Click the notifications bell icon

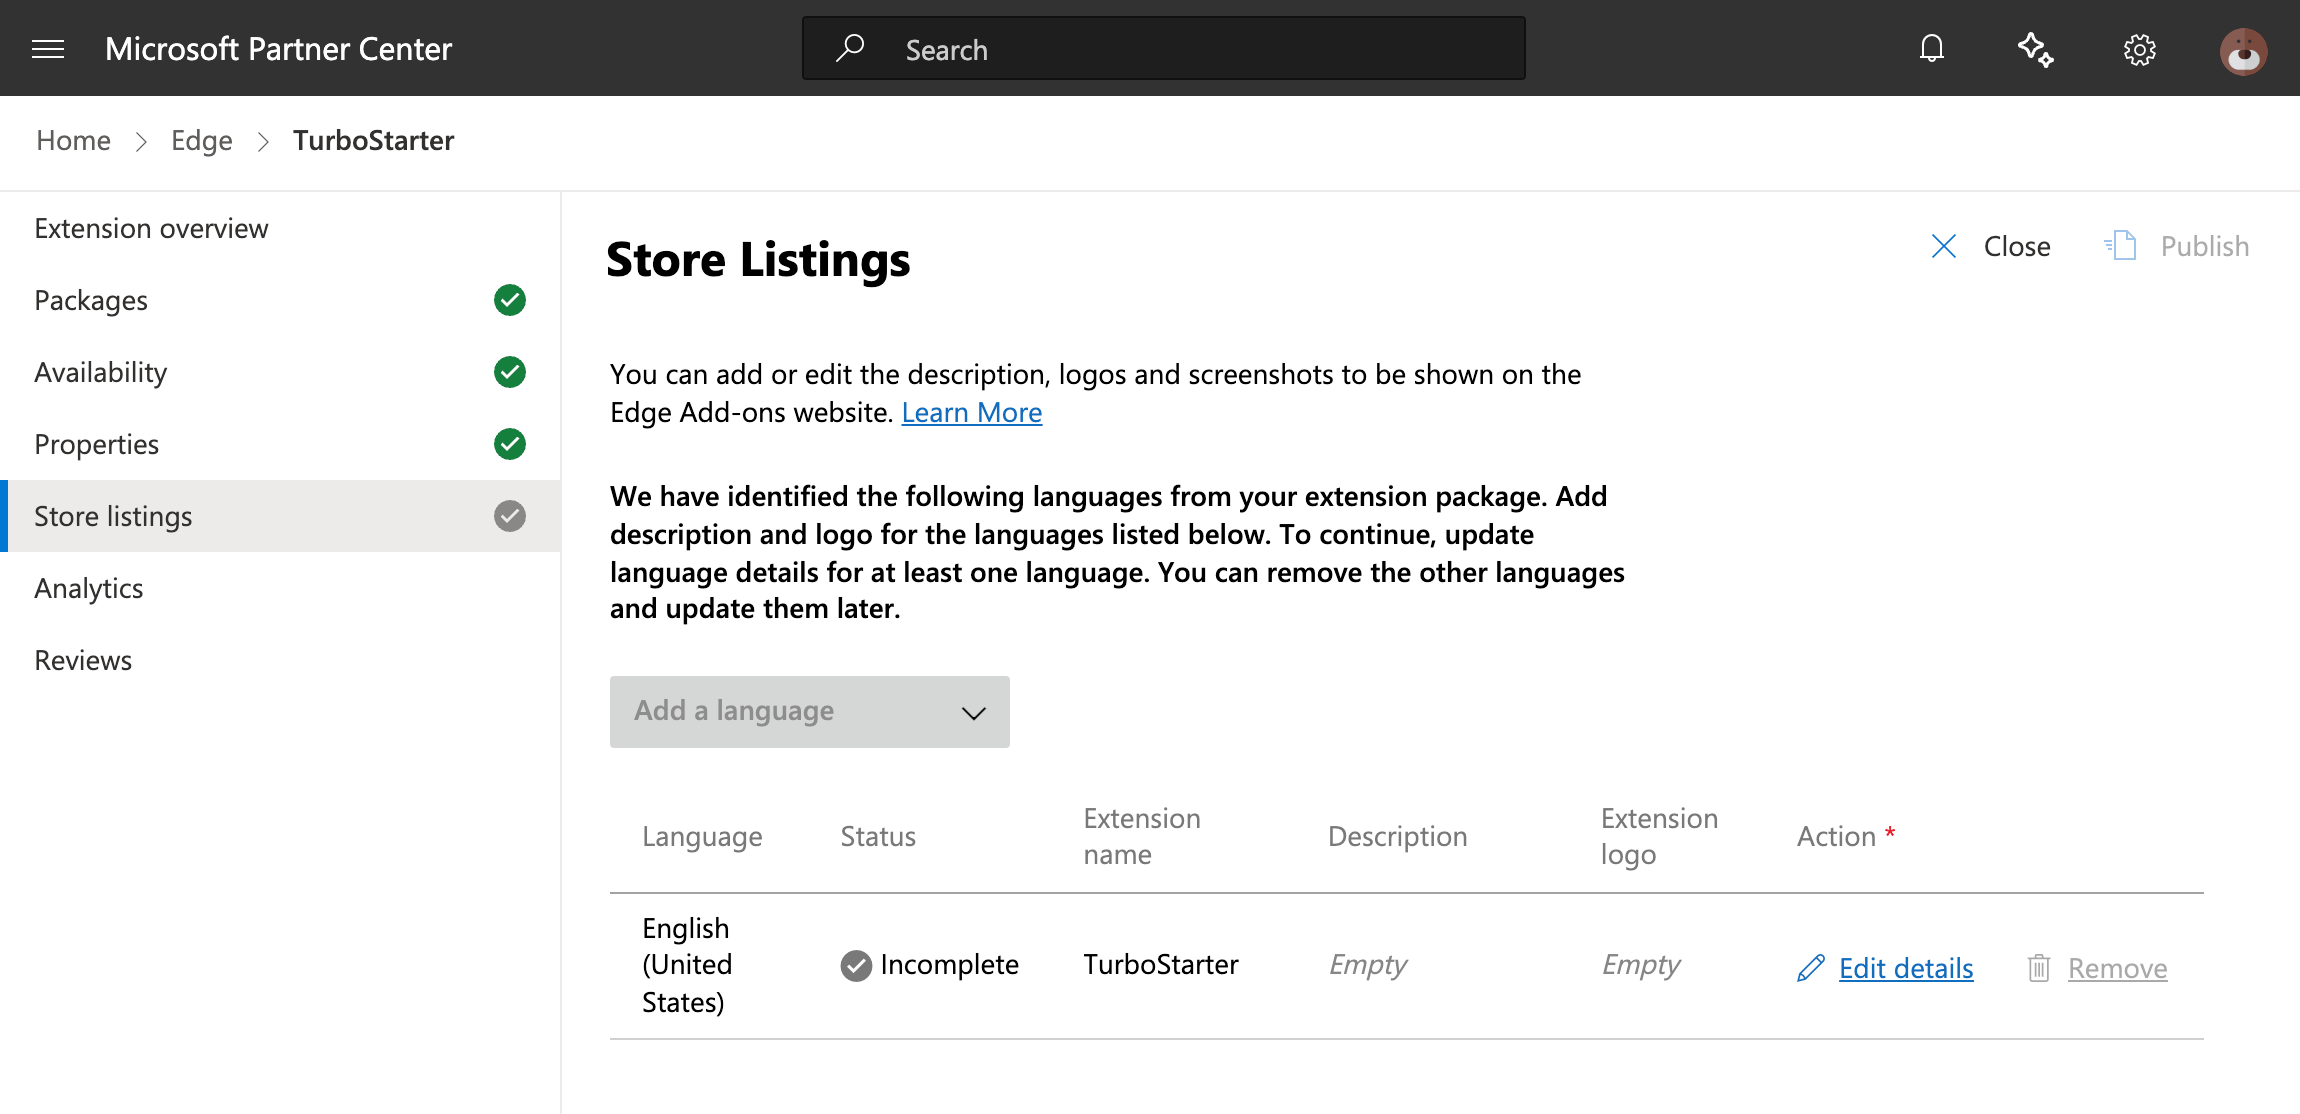(x=1931, y=49)
